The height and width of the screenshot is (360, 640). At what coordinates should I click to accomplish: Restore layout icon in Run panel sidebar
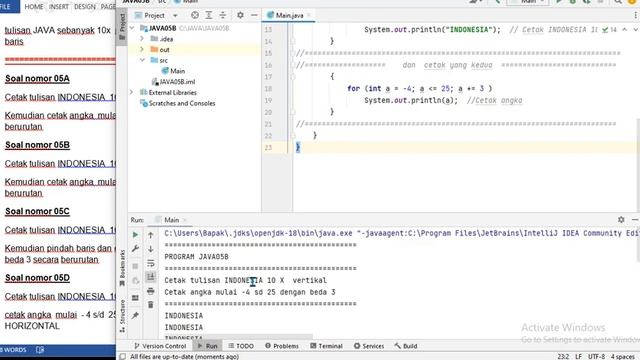tap(136, 298)
